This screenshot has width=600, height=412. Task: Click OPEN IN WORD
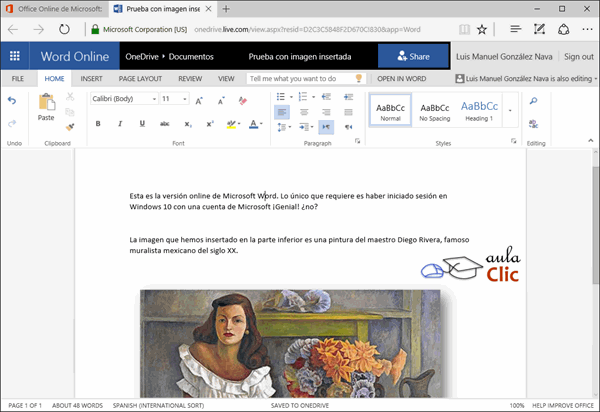point(402,79)
